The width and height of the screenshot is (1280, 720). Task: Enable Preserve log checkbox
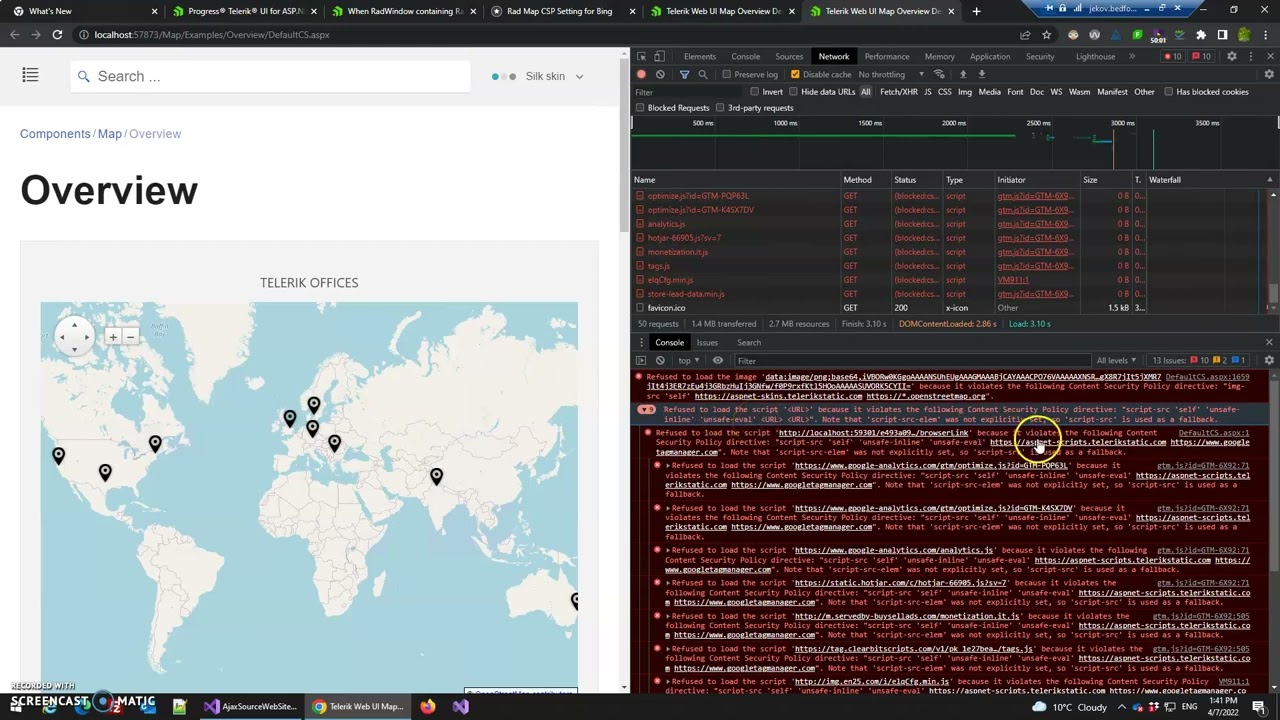(x=728, y=75)
